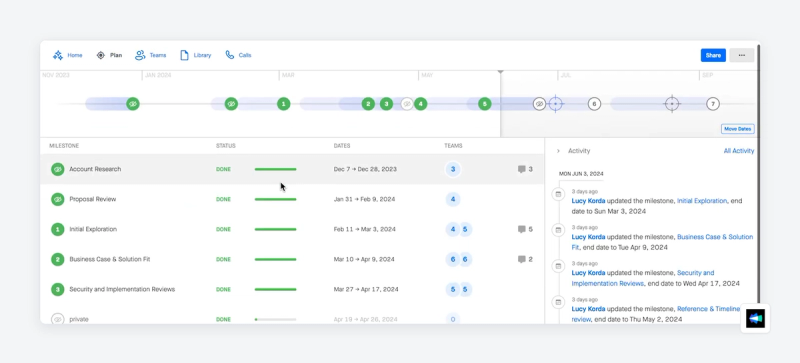
Task: Click Security and Implementation green 3 badge
Action: click(58, 289)
